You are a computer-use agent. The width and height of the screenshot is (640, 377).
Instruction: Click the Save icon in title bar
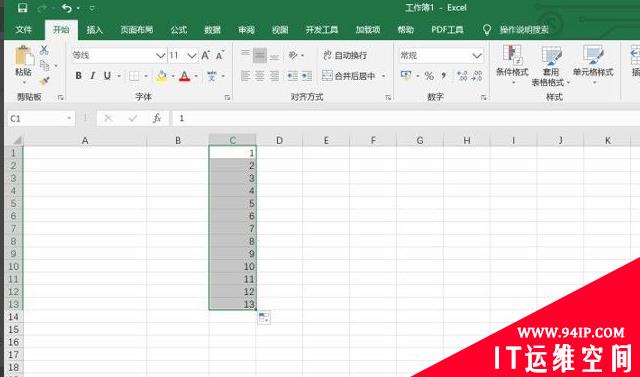[x=22, y=8]
